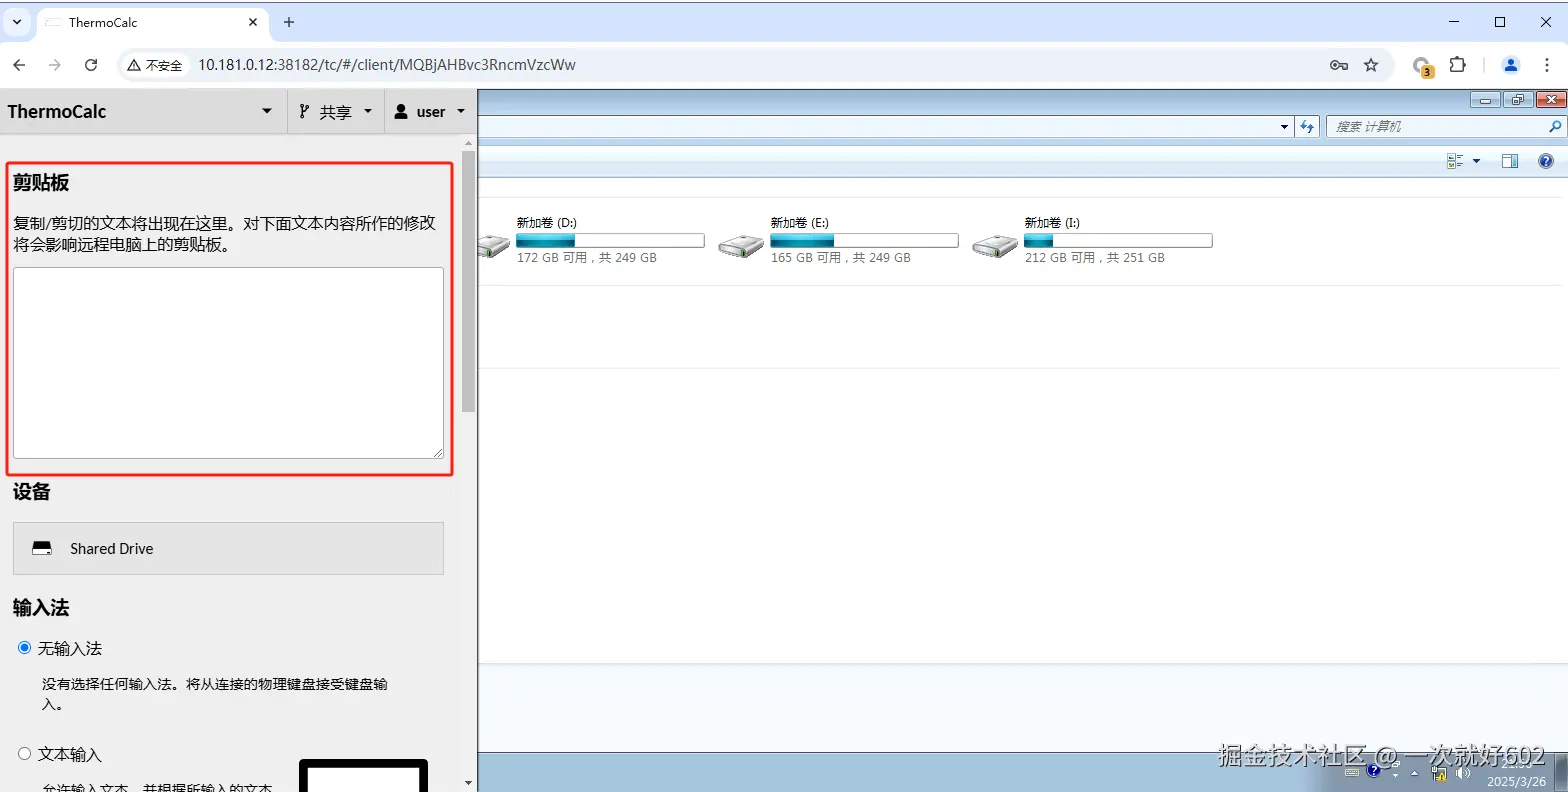
Task: Open the 新加卷 (D:) drive
Action: (590, 240)
